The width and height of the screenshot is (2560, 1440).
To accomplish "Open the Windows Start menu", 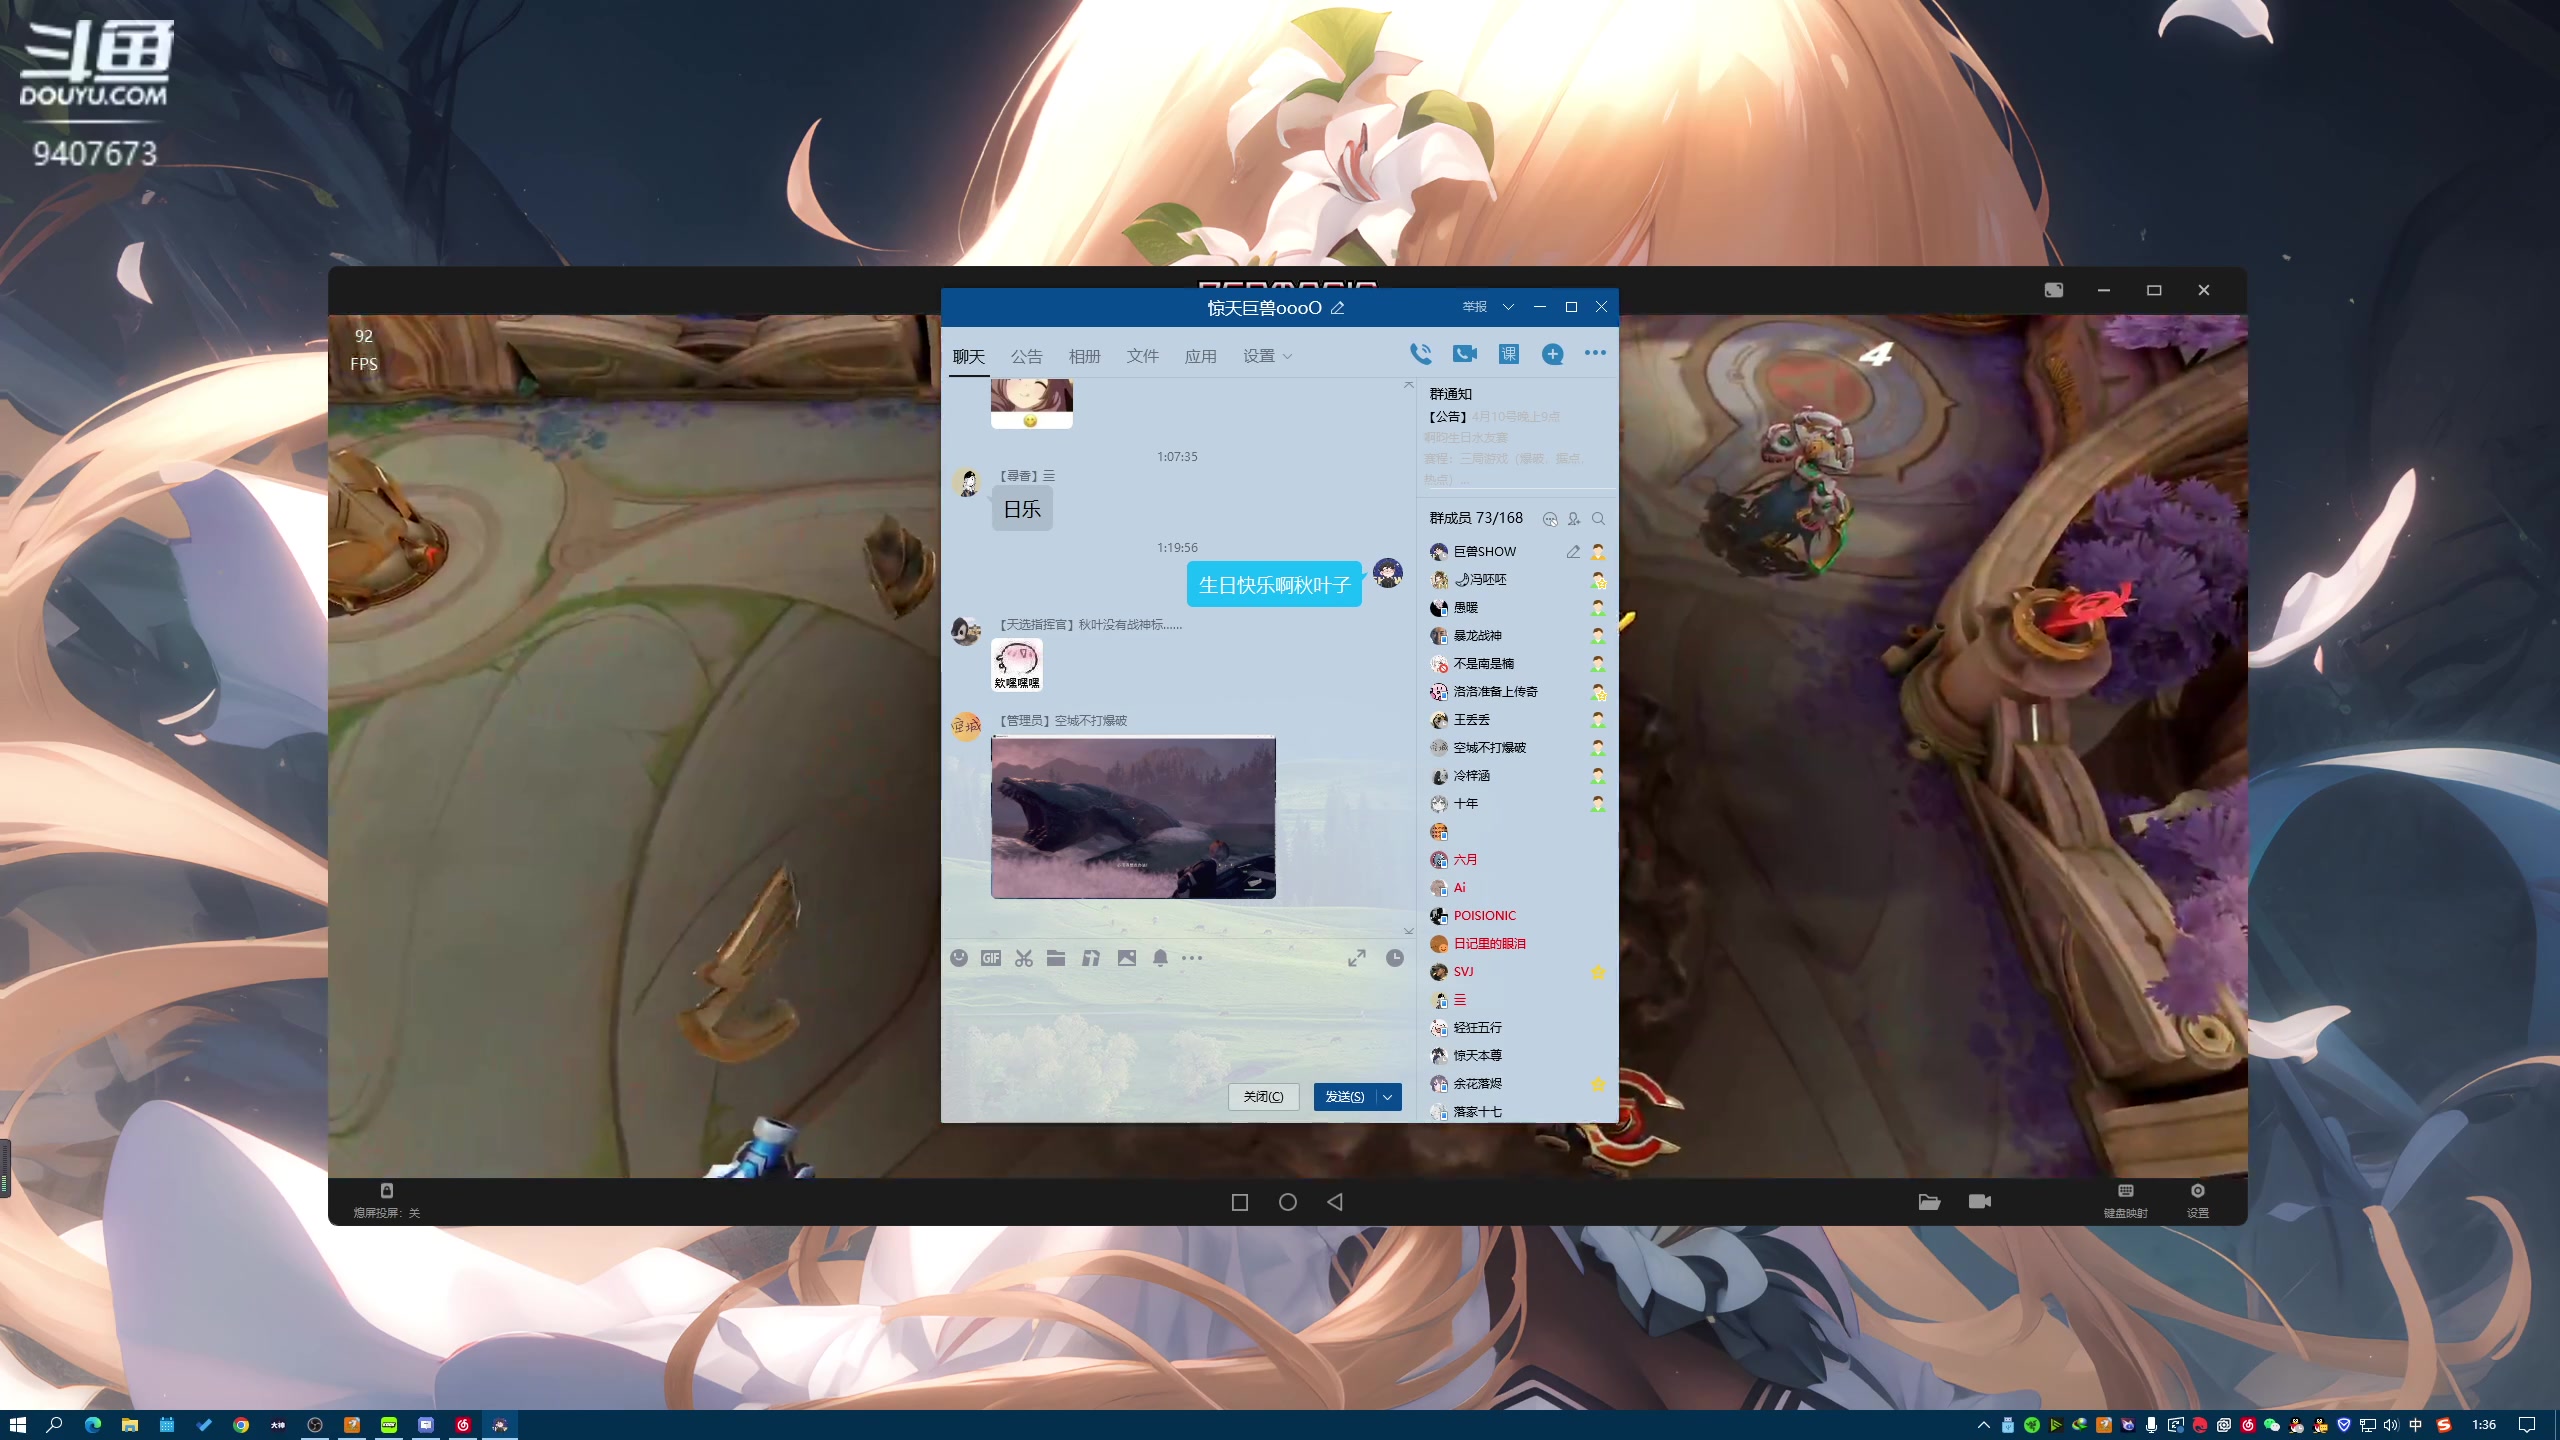I will pyautogui.click(x=18, y=1425).
